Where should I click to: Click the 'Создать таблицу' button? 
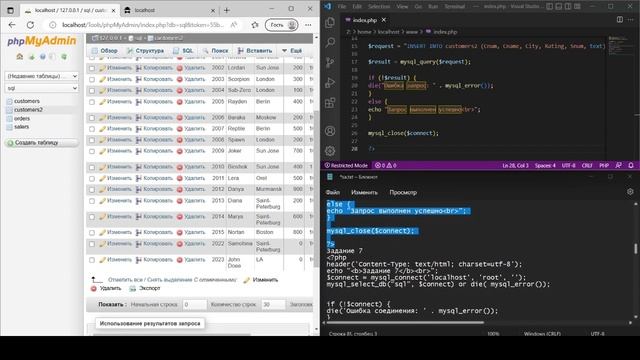pyautogui.click(x=42, y=143)
